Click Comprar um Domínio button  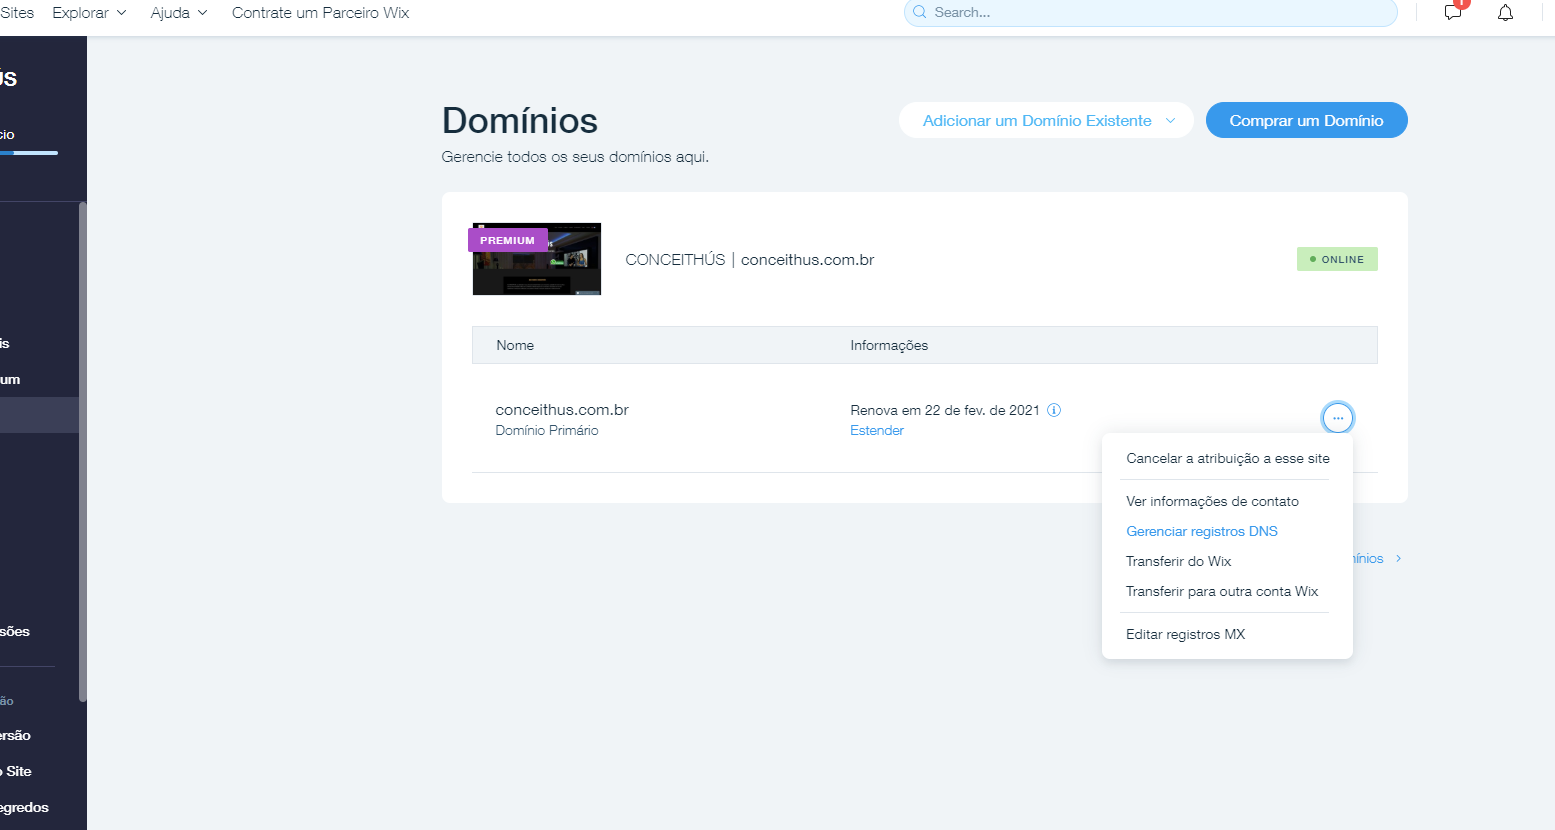pyautogui.click(x=1306, y=121)
